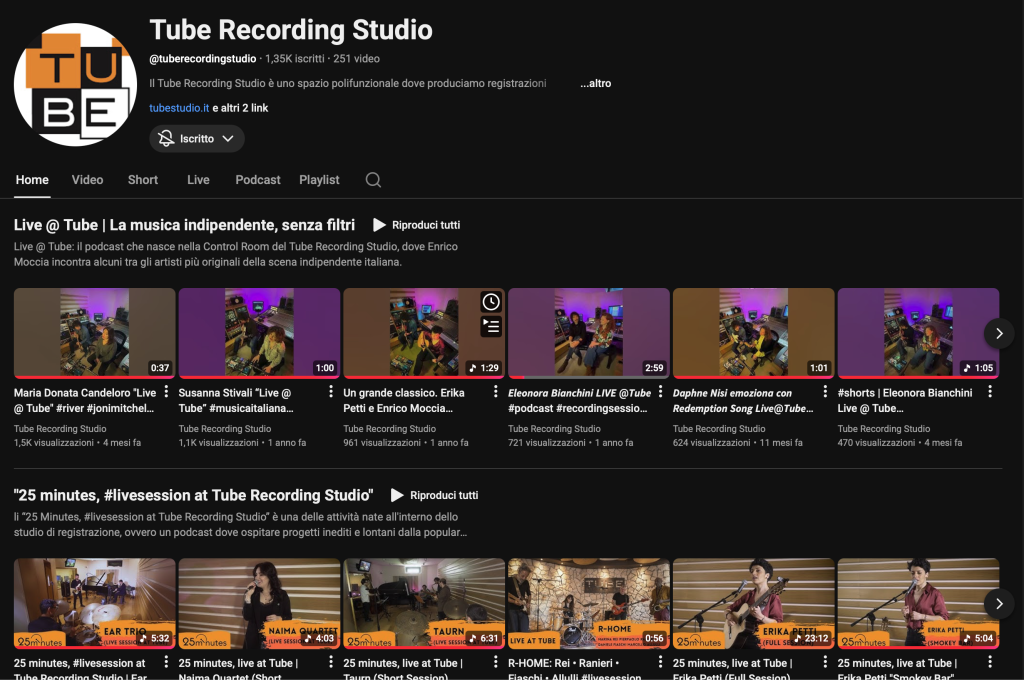This screenshot has width=1024, height=680.
Task: Open the tubestudio.it link
Action: click(x=179, y=108)
